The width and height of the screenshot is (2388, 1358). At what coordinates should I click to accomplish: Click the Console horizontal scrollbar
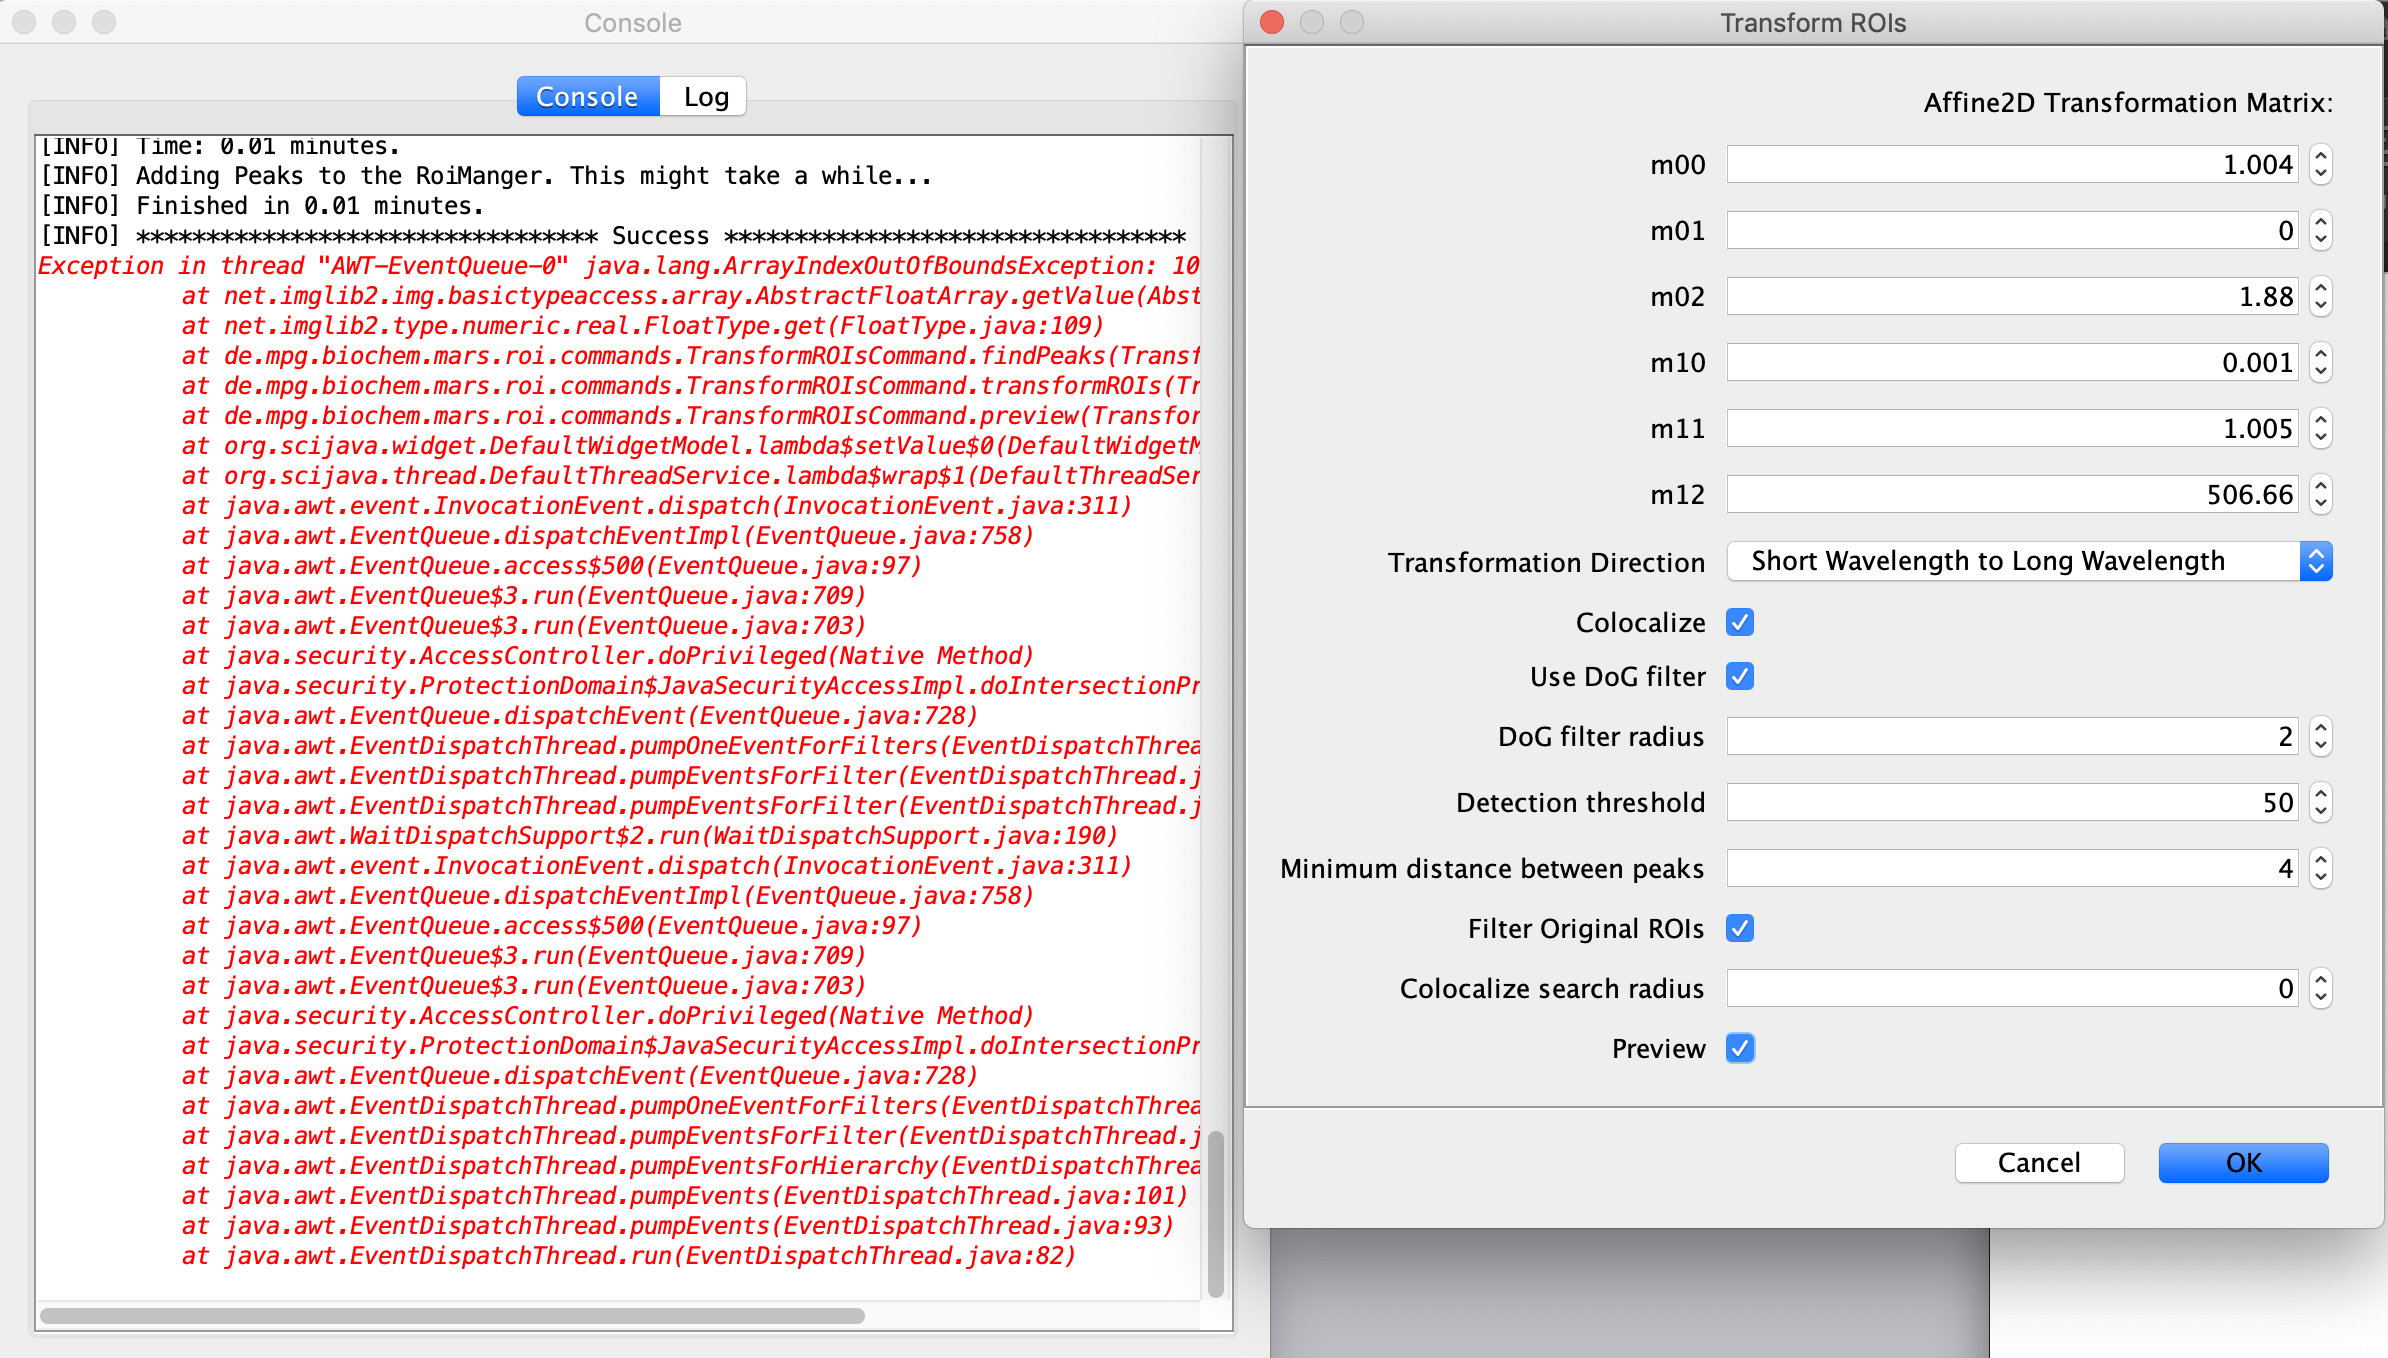452,1315
